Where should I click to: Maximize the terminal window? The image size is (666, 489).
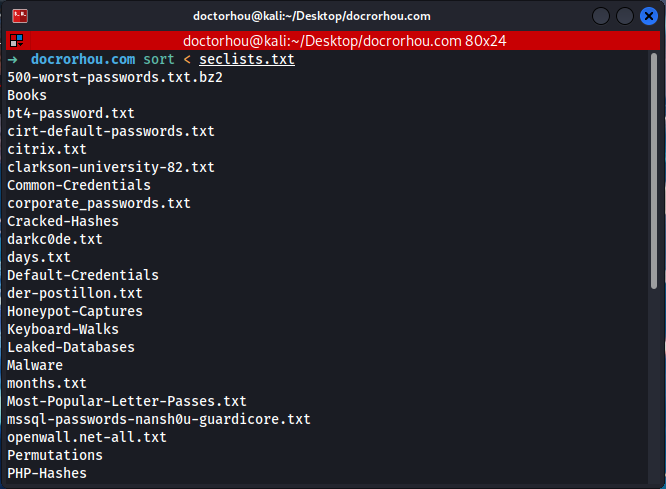coord(625,16)
